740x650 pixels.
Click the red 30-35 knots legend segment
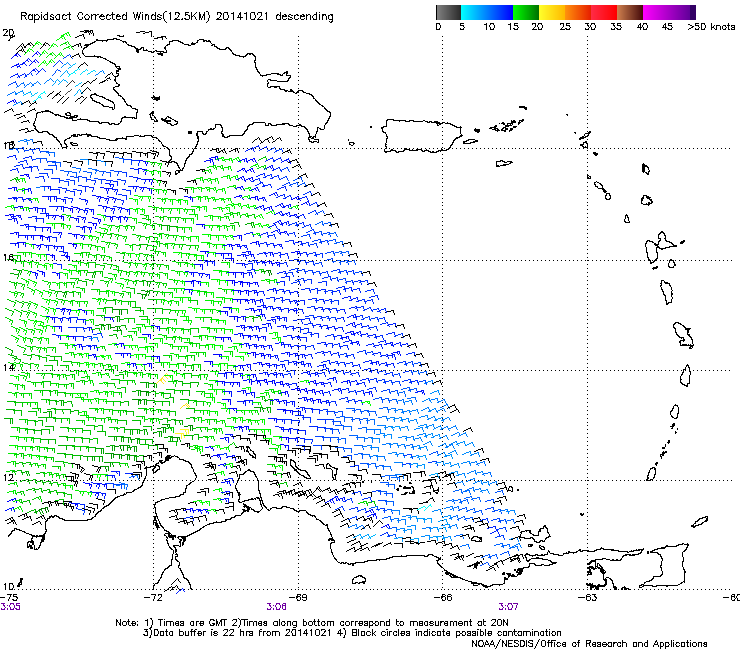pos(604,12)
